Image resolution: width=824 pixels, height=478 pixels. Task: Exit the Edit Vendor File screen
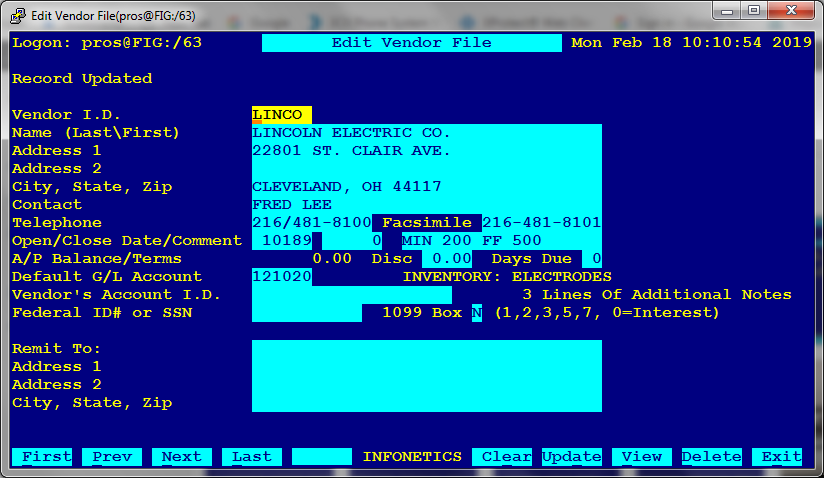point(777,457)
